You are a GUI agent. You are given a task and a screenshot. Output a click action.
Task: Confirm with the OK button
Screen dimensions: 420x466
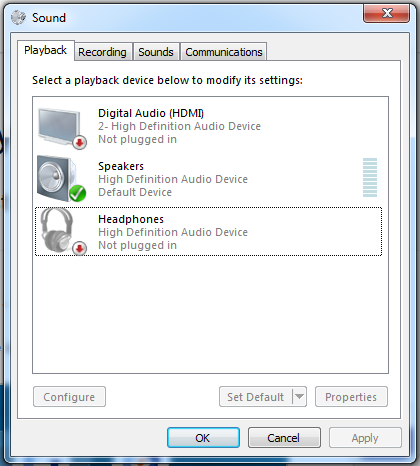tap(203, 438)
